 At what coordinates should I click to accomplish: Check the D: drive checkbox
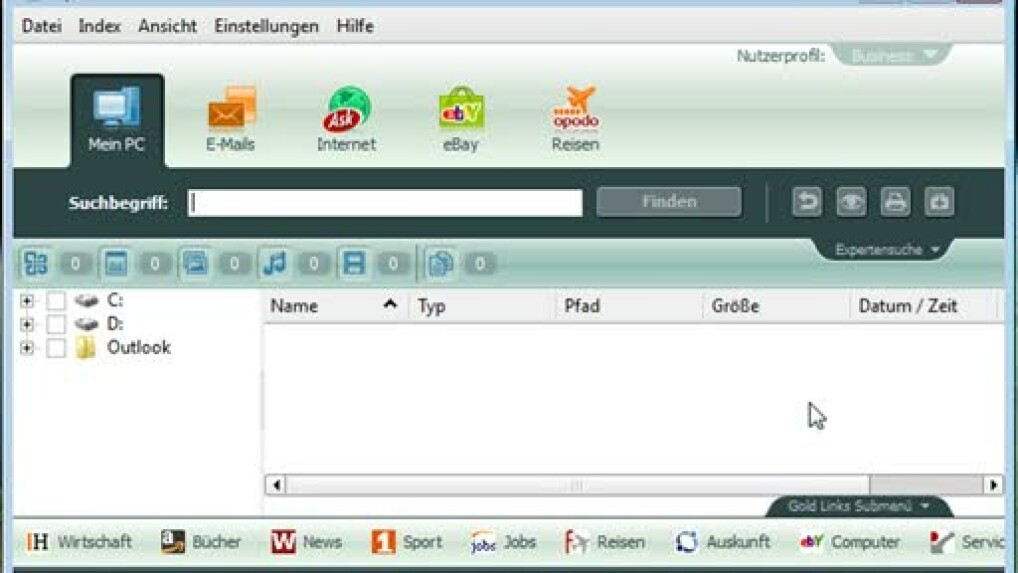(56, 324)
